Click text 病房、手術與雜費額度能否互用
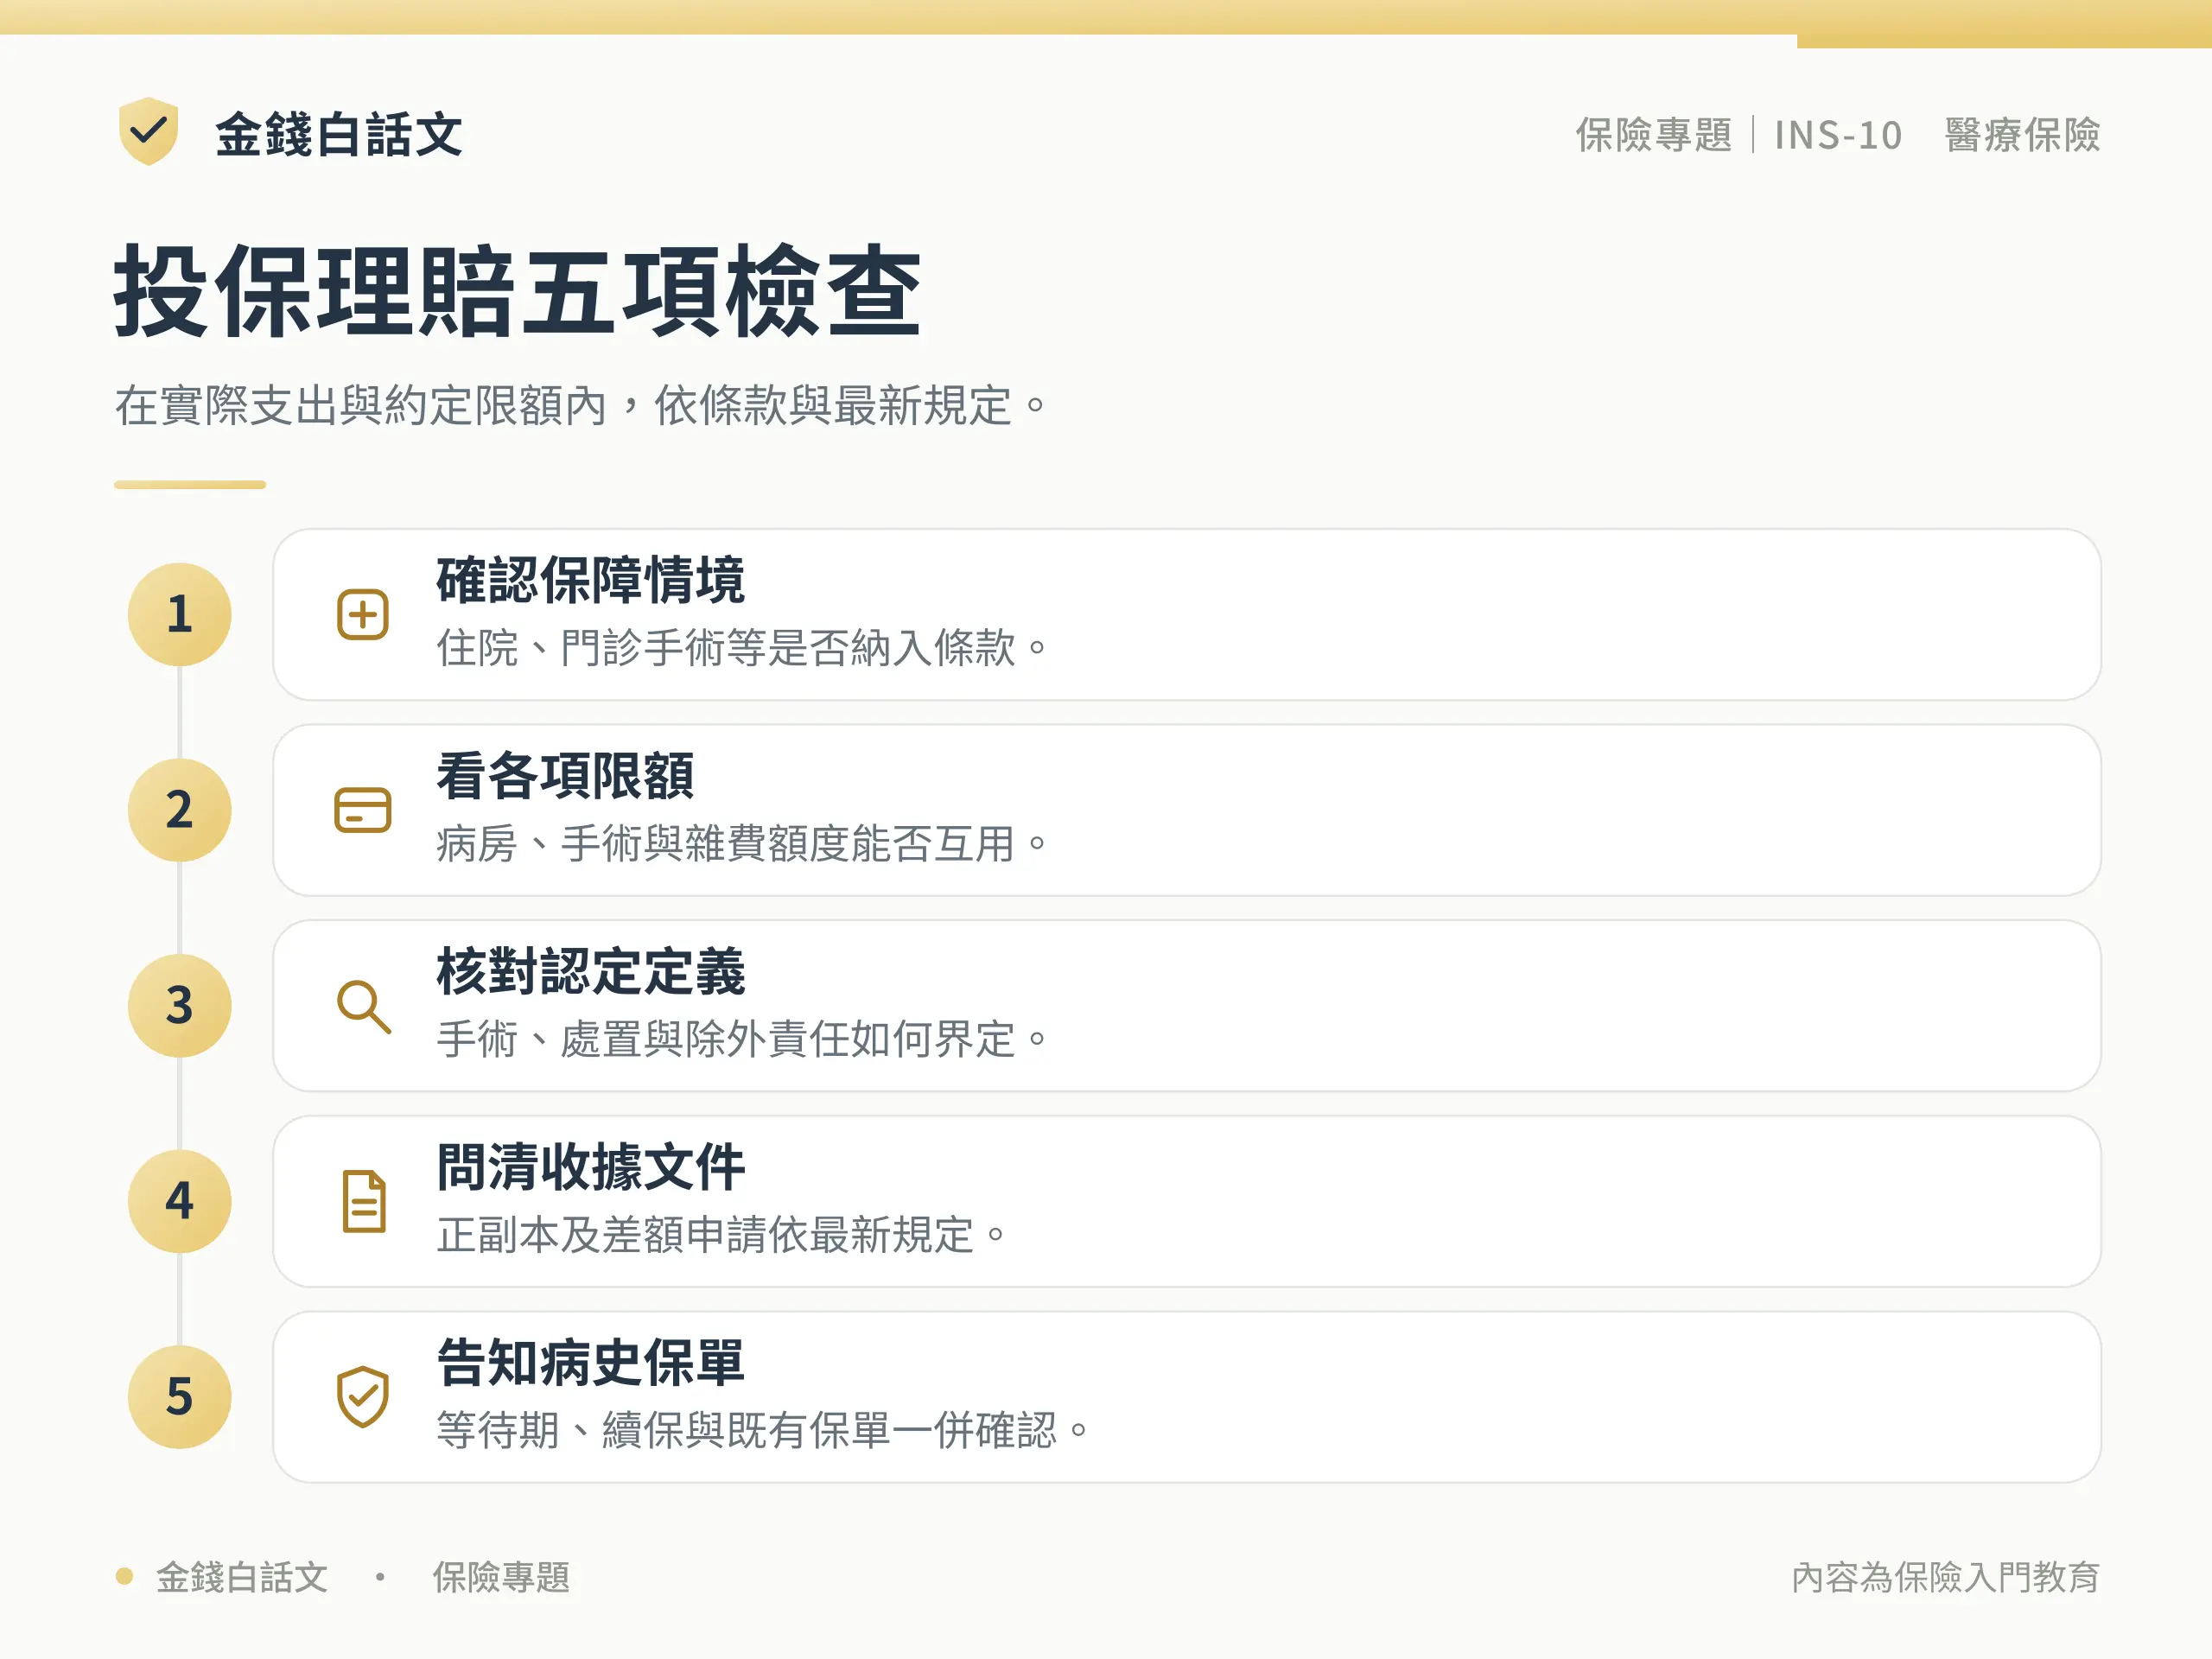The height and width of the screenshot is (1659, 2212). click(x=742, y=844)
